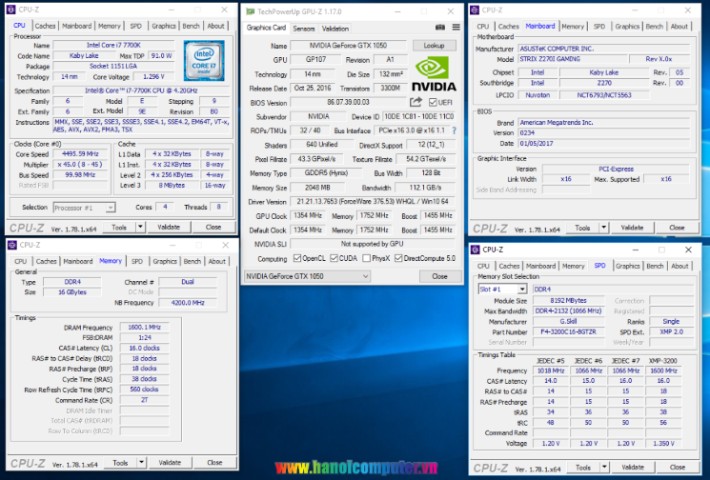Click the CPU-Z title icon in Mainboard window
This screenshot has width=710, height=480.
[475, 10]
